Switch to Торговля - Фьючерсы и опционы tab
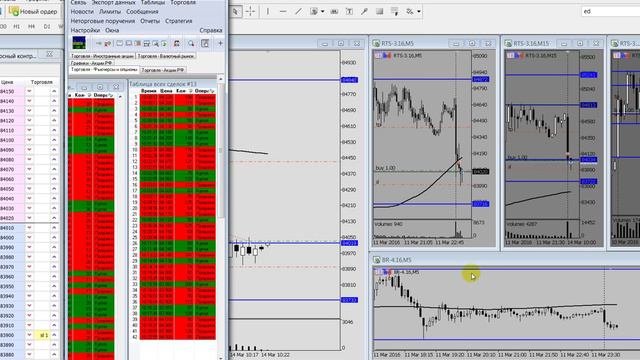The image size is (640, 360). (x=104, y=70)
